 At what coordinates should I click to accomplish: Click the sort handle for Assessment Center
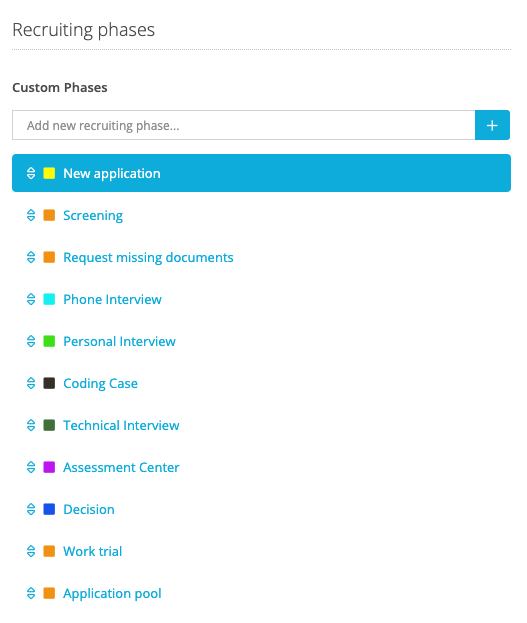31,467
